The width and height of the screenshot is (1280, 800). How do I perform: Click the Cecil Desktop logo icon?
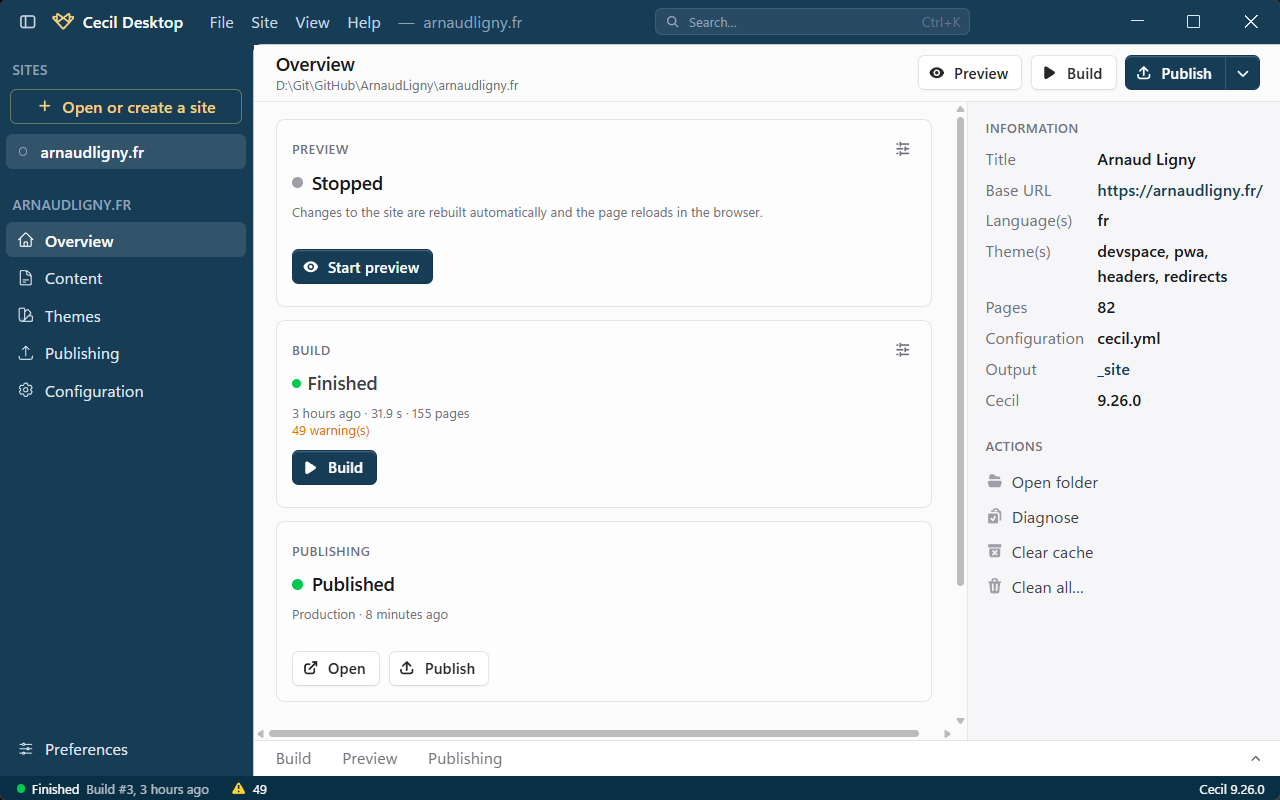[63, 22]
